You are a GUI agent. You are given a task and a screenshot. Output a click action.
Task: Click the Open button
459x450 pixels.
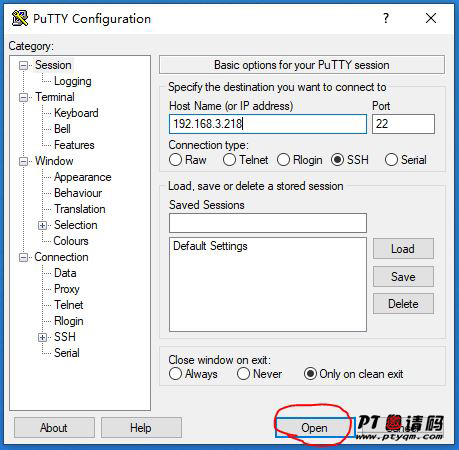[x=315, y=428]
